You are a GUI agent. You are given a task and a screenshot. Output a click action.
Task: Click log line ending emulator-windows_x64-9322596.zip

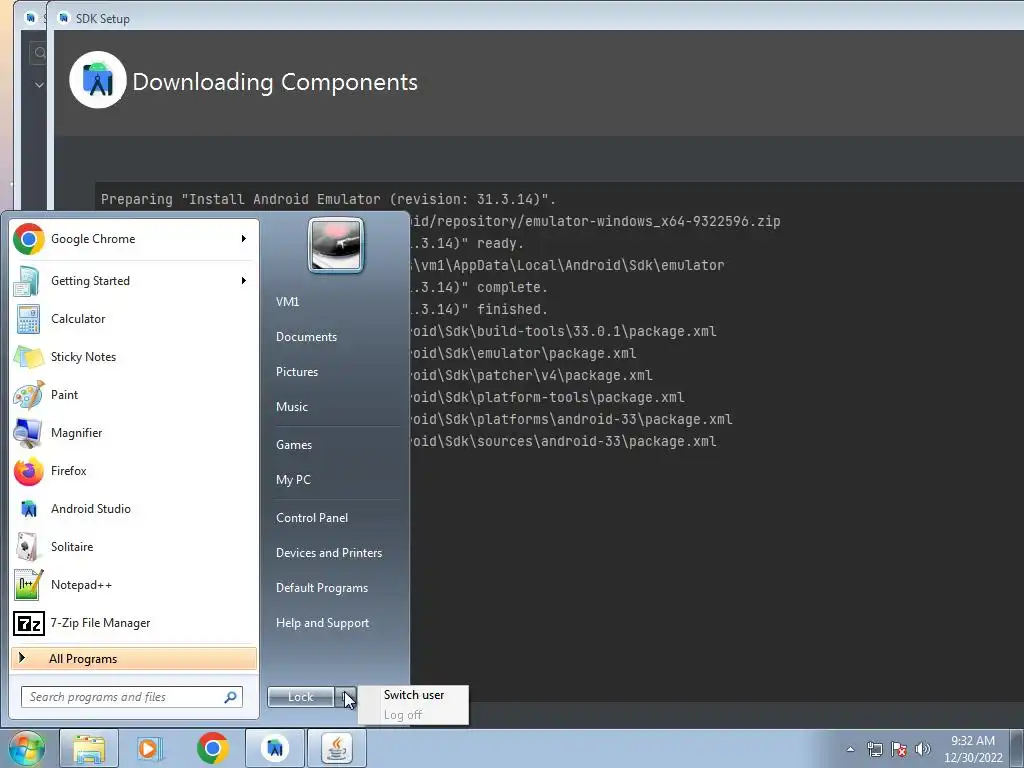[x=596, y=221]
